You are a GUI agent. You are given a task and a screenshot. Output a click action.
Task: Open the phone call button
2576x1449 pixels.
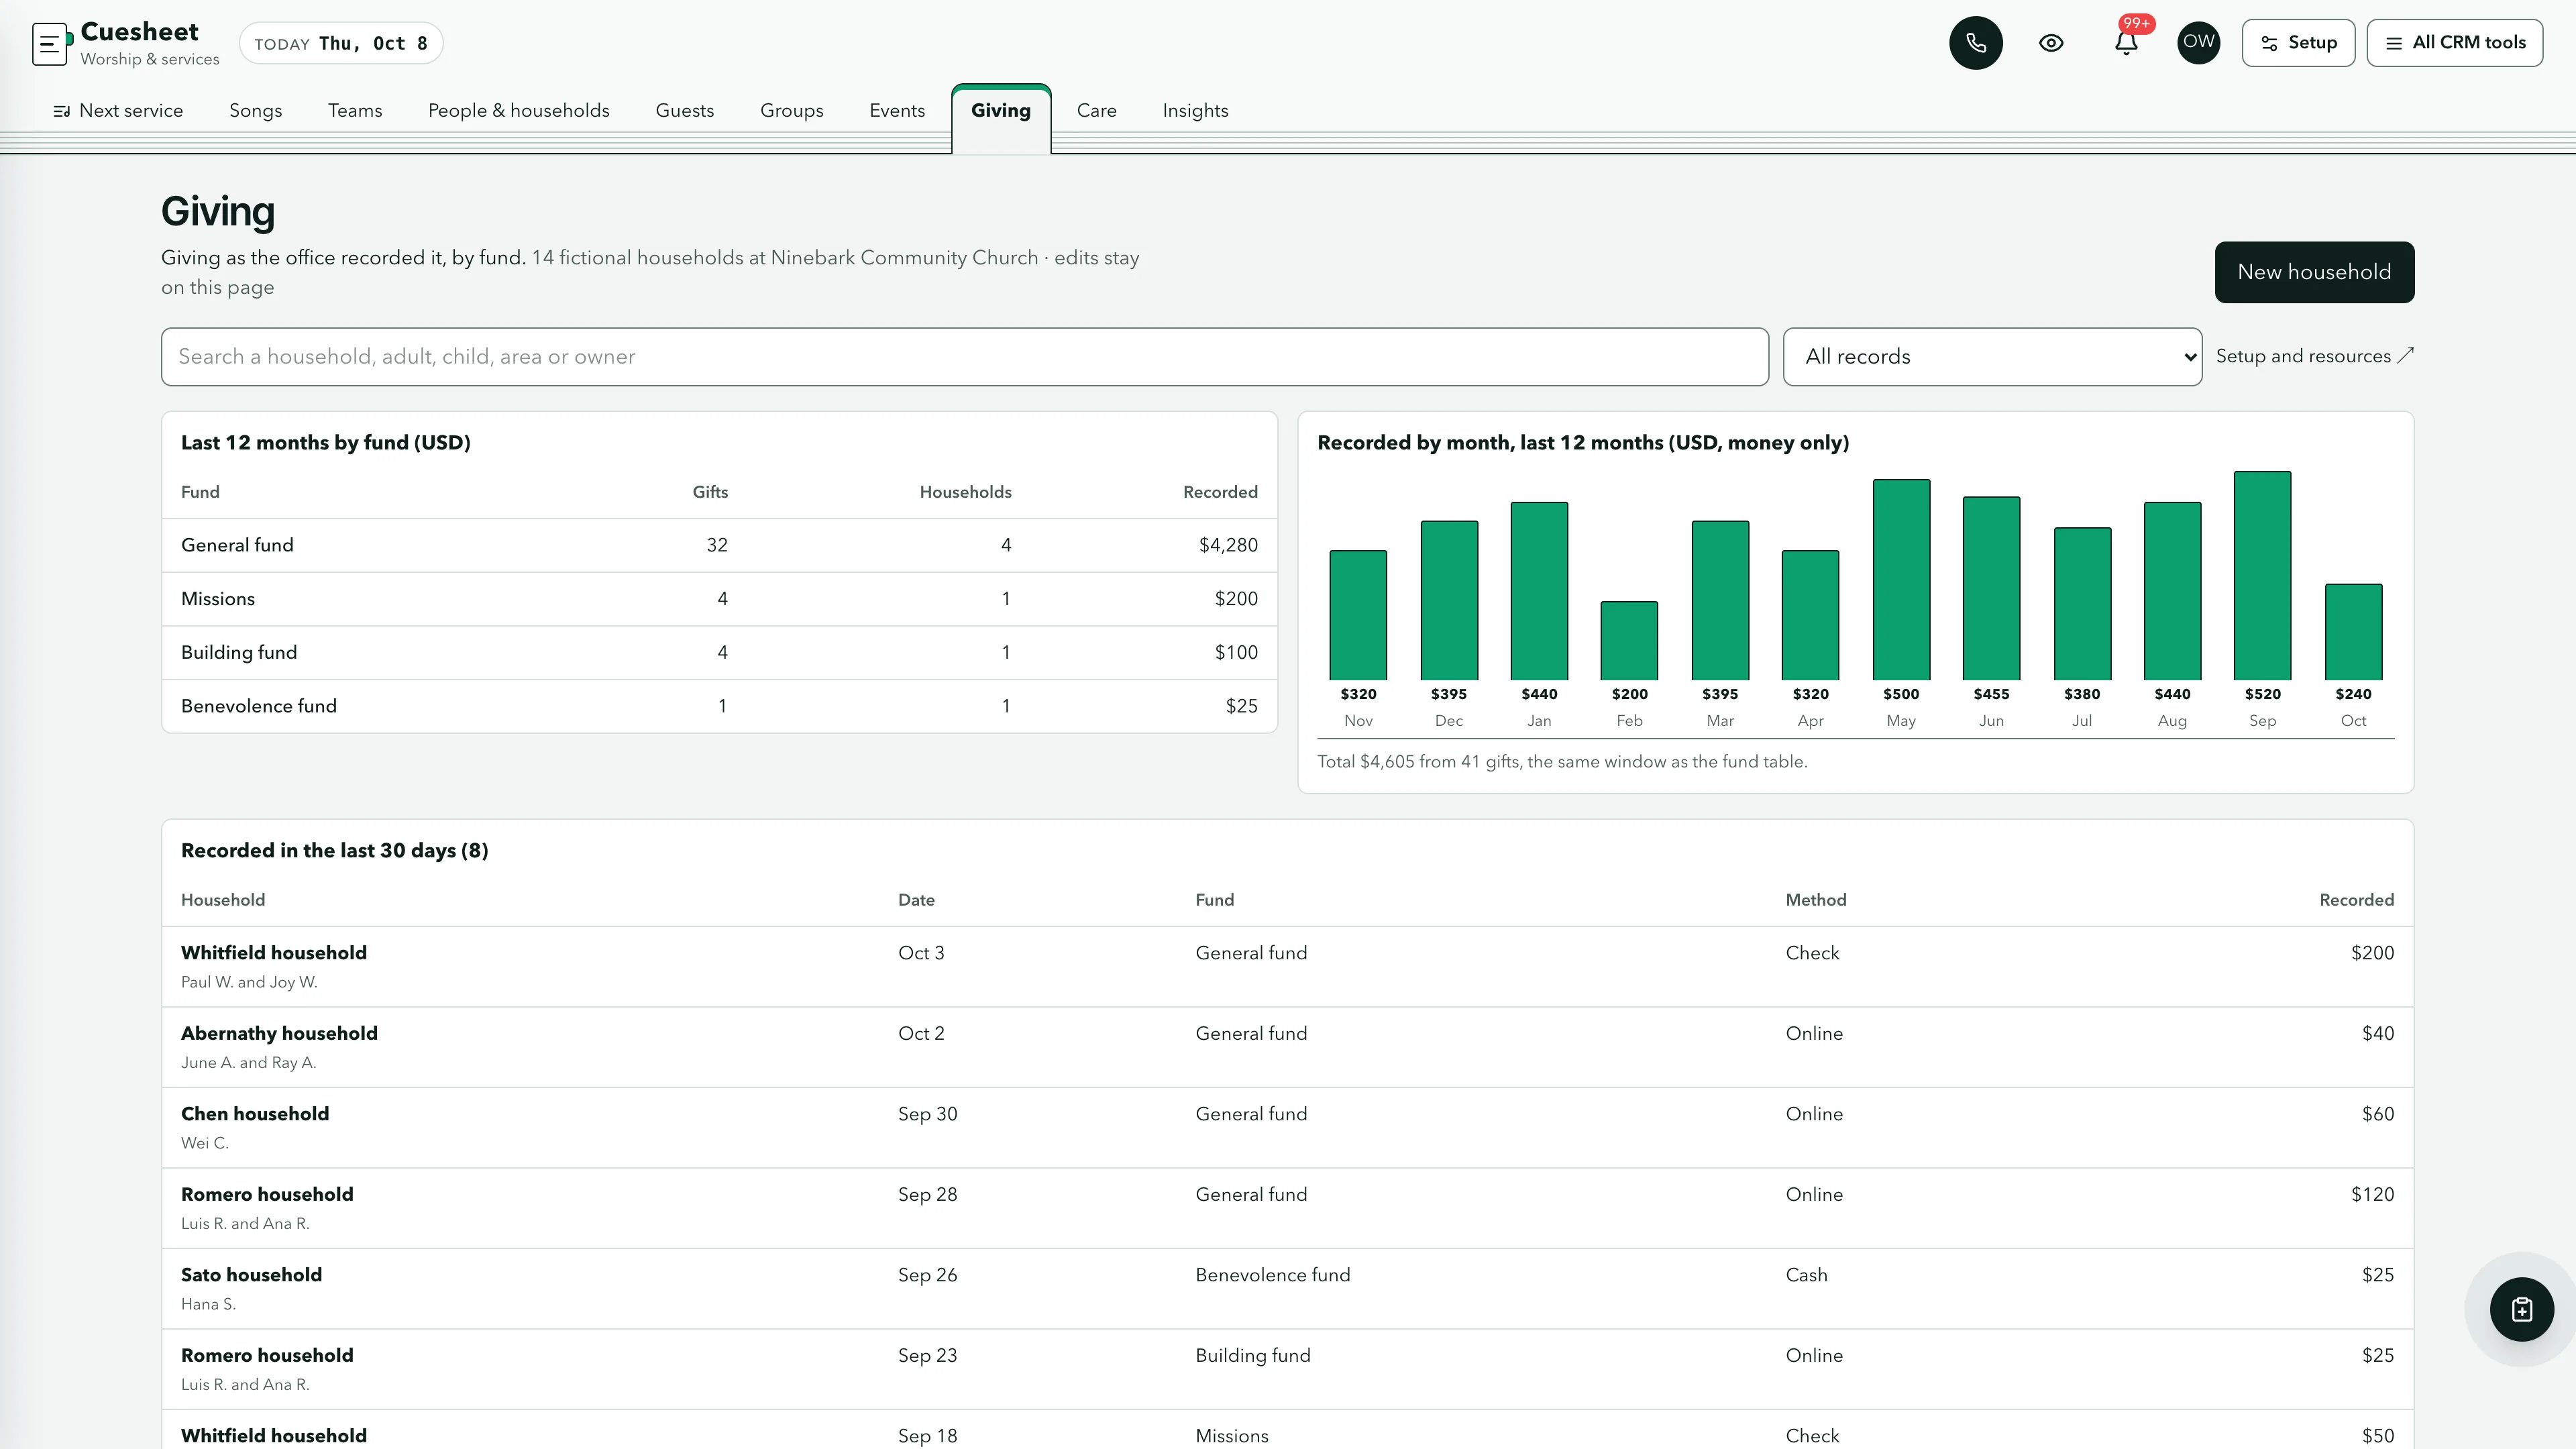1975,43
